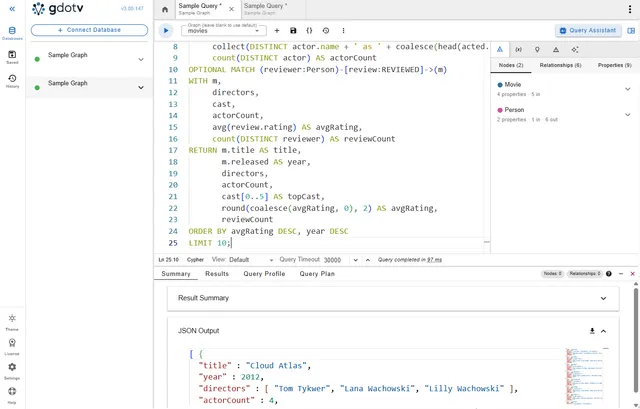Open the Query Plan tab
This screenshot has height=409, width=640.
tap(317, 274)
